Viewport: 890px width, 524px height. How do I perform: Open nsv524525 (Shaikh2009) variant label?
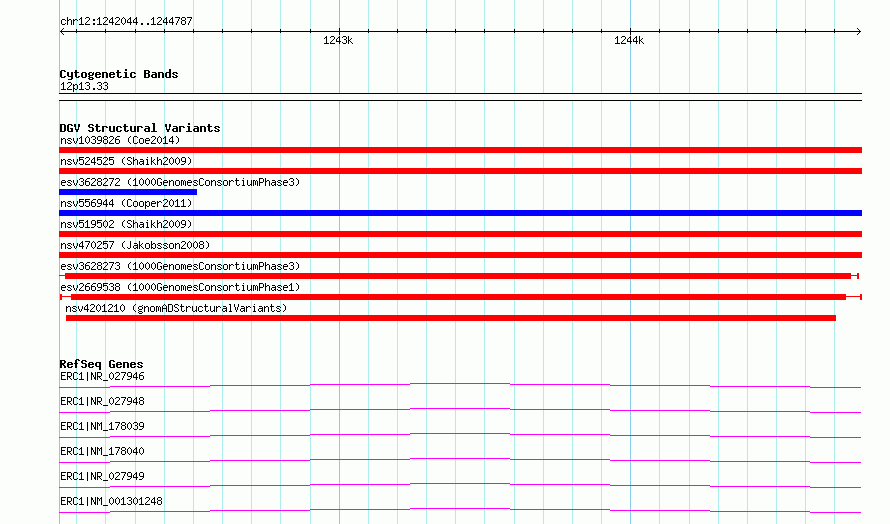(126, 161)
